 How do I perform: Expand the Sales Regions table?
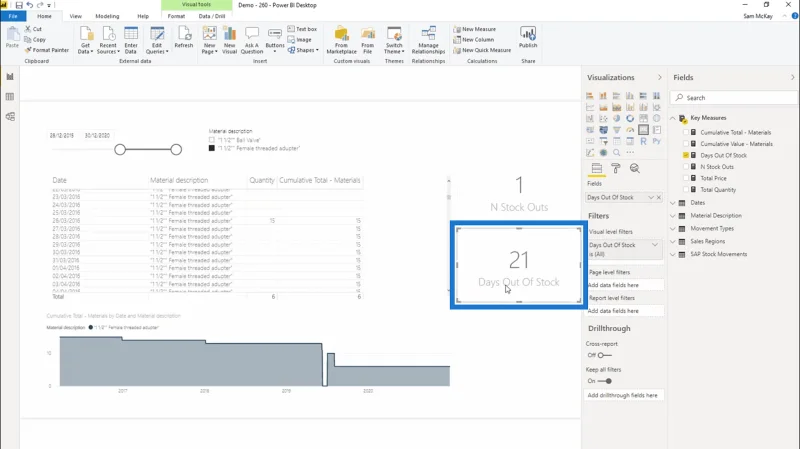673,241
